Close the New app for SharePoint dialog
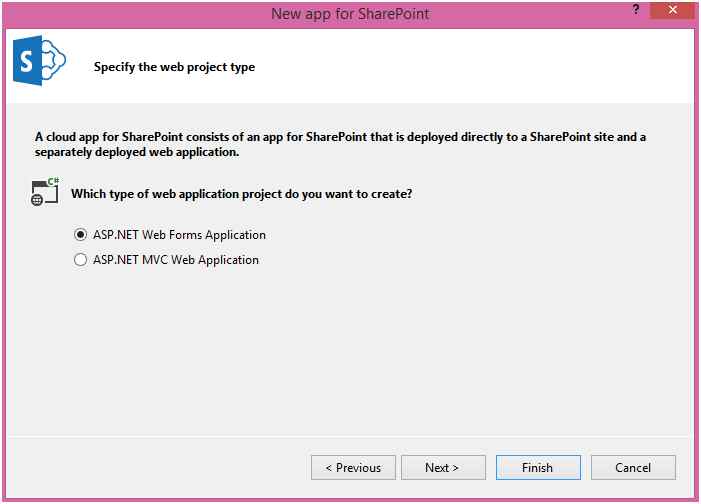This screenshot has height=504, width=701. point(672,10)
